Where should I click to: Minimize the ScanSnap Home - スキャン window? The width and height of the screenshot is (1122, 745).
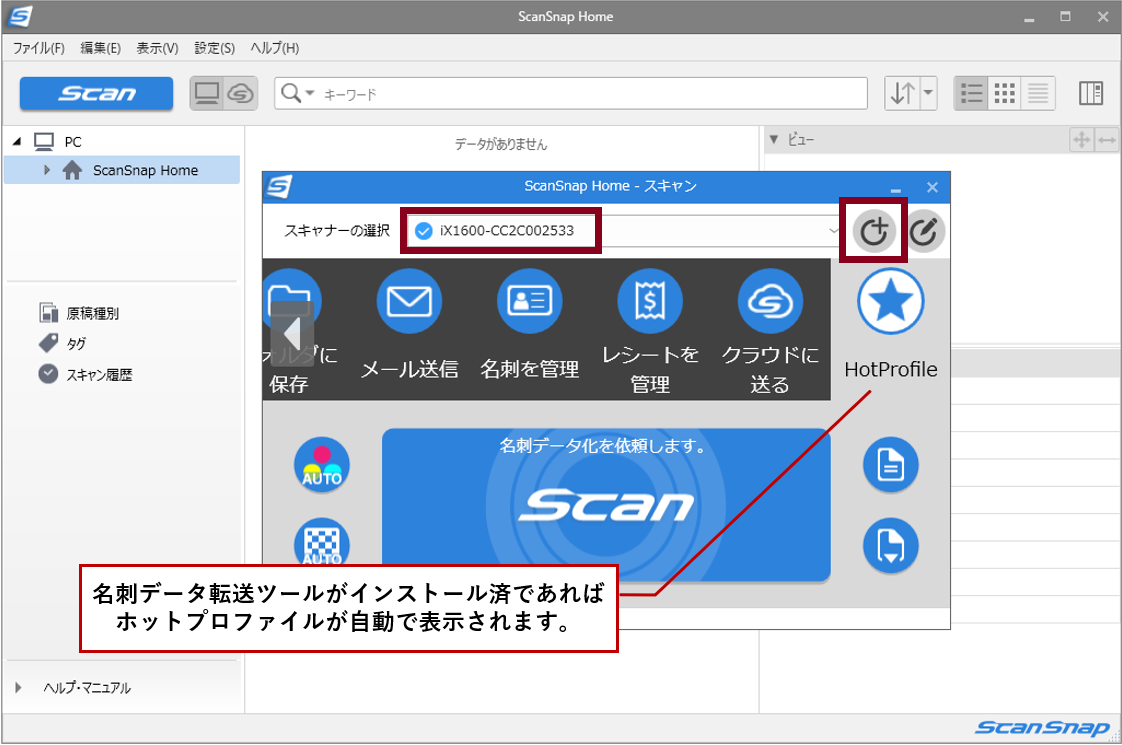(895, 188)
